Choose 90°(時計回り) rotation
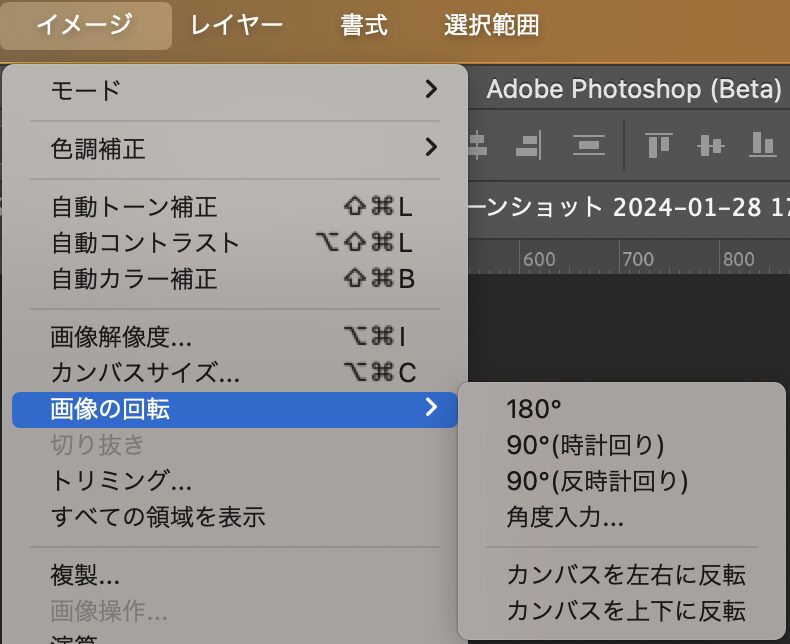 point(585,445)
